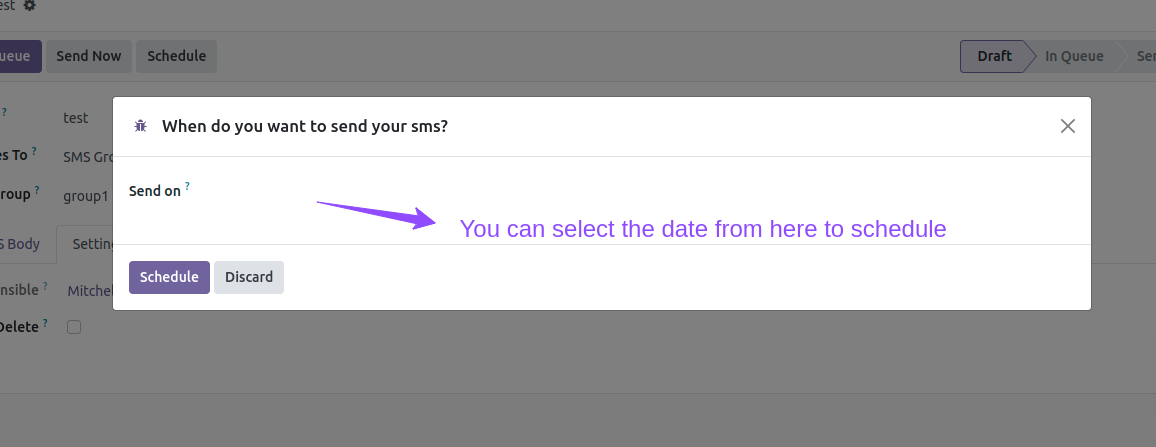Click the partially visible Queue button

[x=16, y=56]
